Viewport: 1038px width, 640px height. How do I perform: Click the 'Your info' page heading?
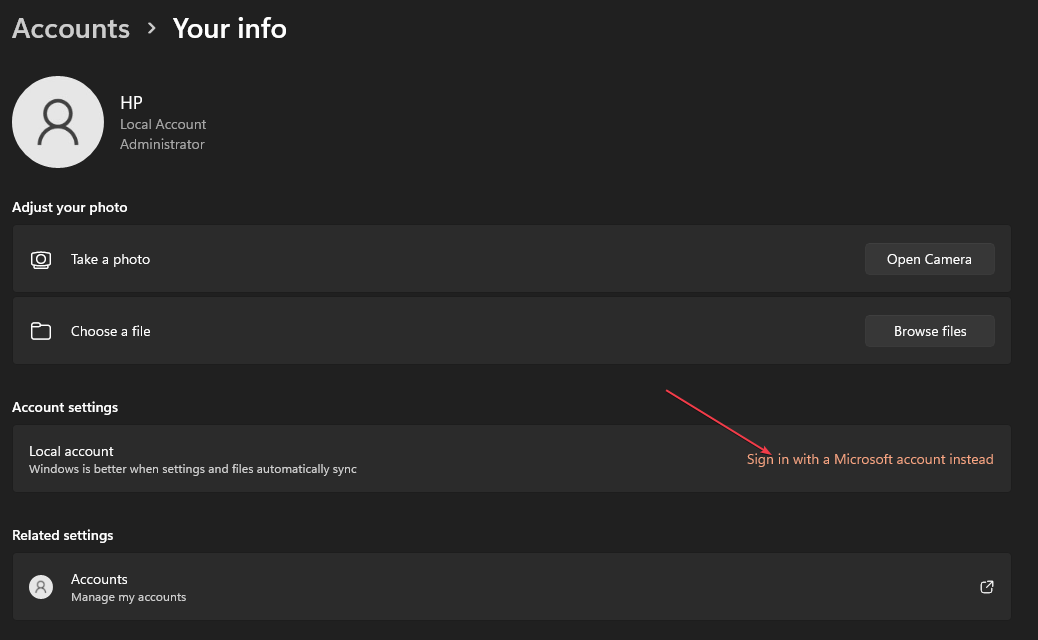[230, 28]
